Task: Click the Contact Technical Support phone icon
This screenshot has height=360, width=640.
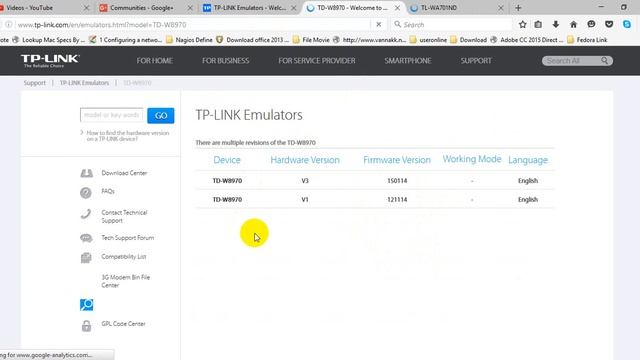Action: pyautogui.click(x=86, y=213)
